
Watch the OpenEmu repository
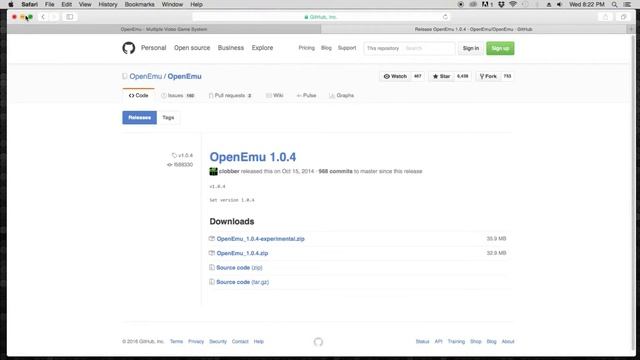[x=395, y=76]
